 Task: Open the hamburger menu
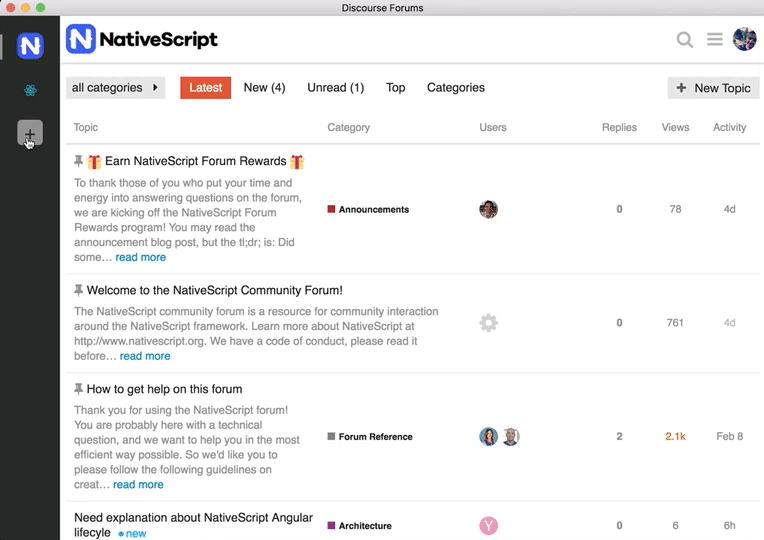pos(715,39)
